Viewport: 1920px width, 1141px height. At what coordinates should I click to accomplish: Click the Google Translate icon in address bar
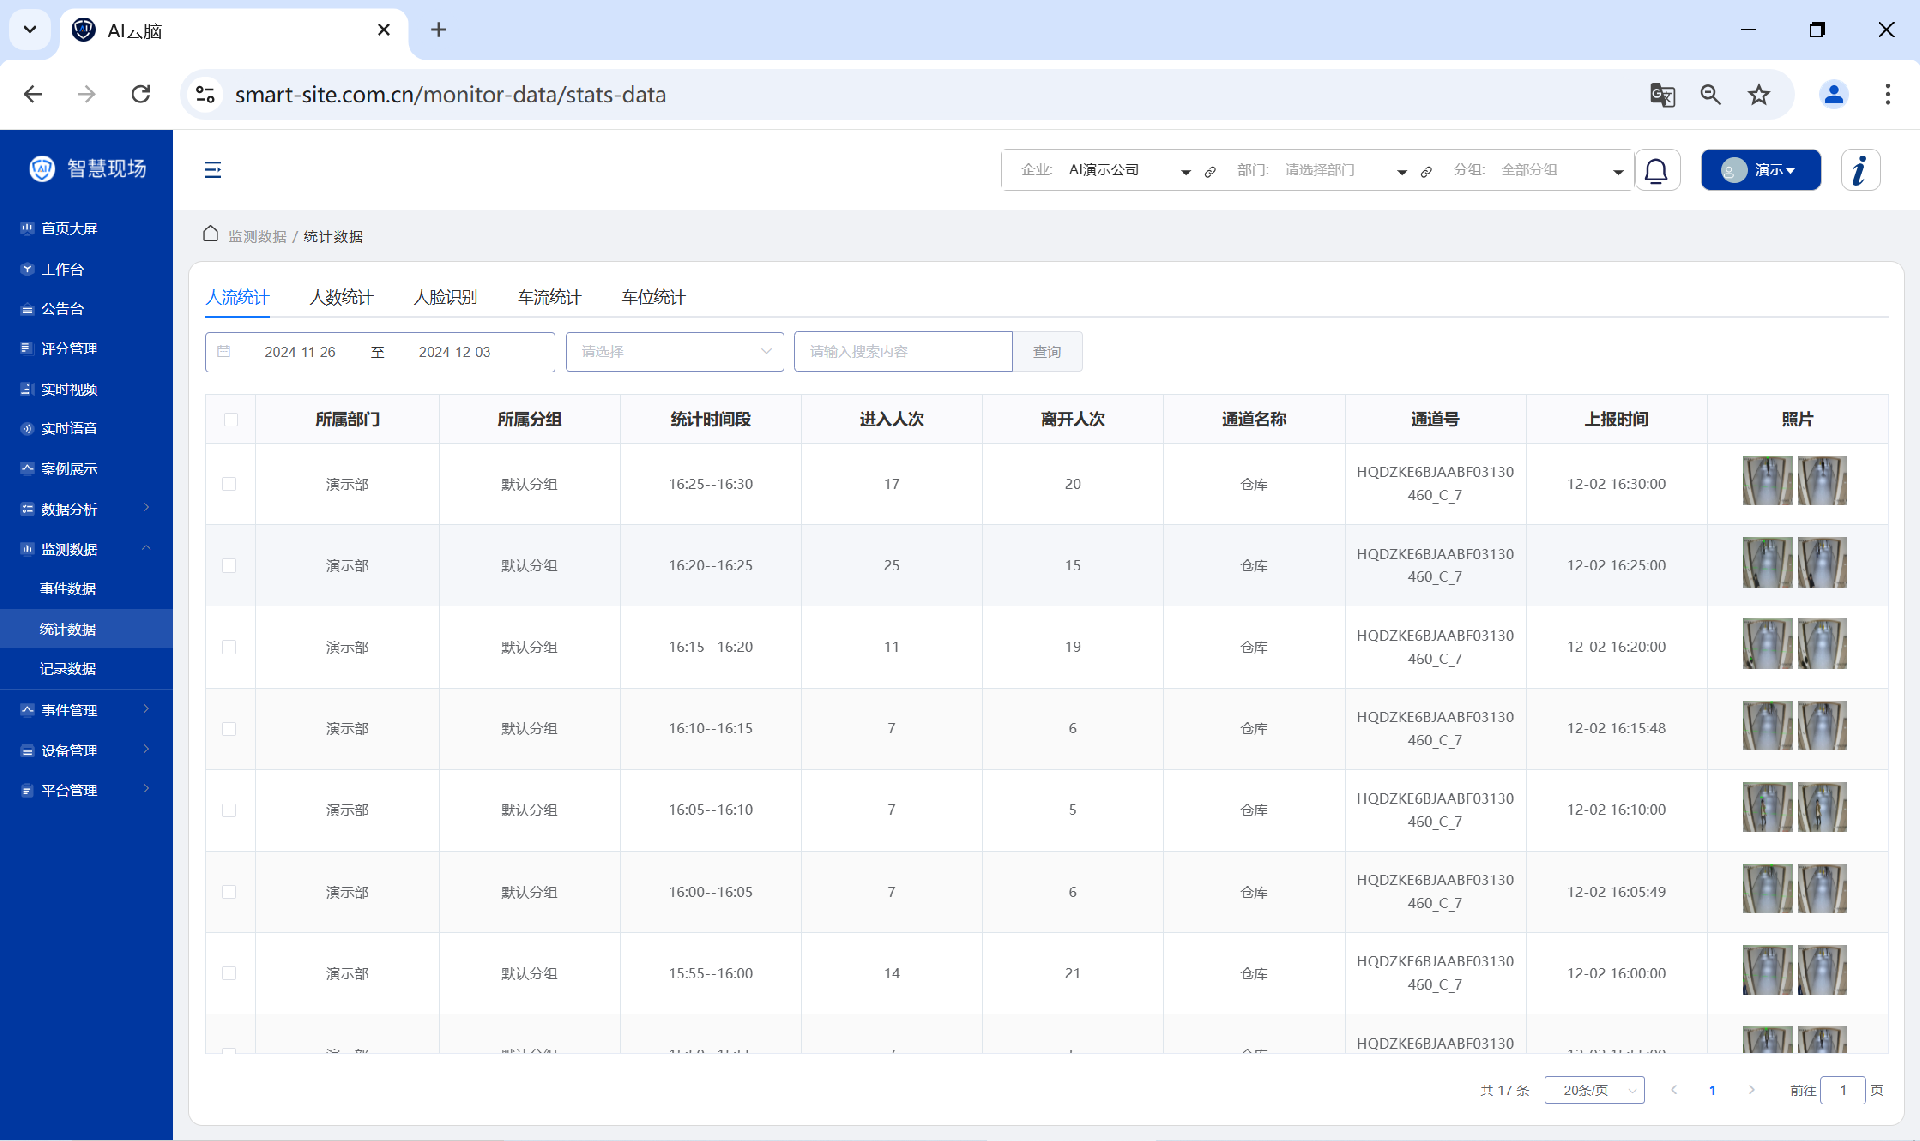(x=1662, y=95)
